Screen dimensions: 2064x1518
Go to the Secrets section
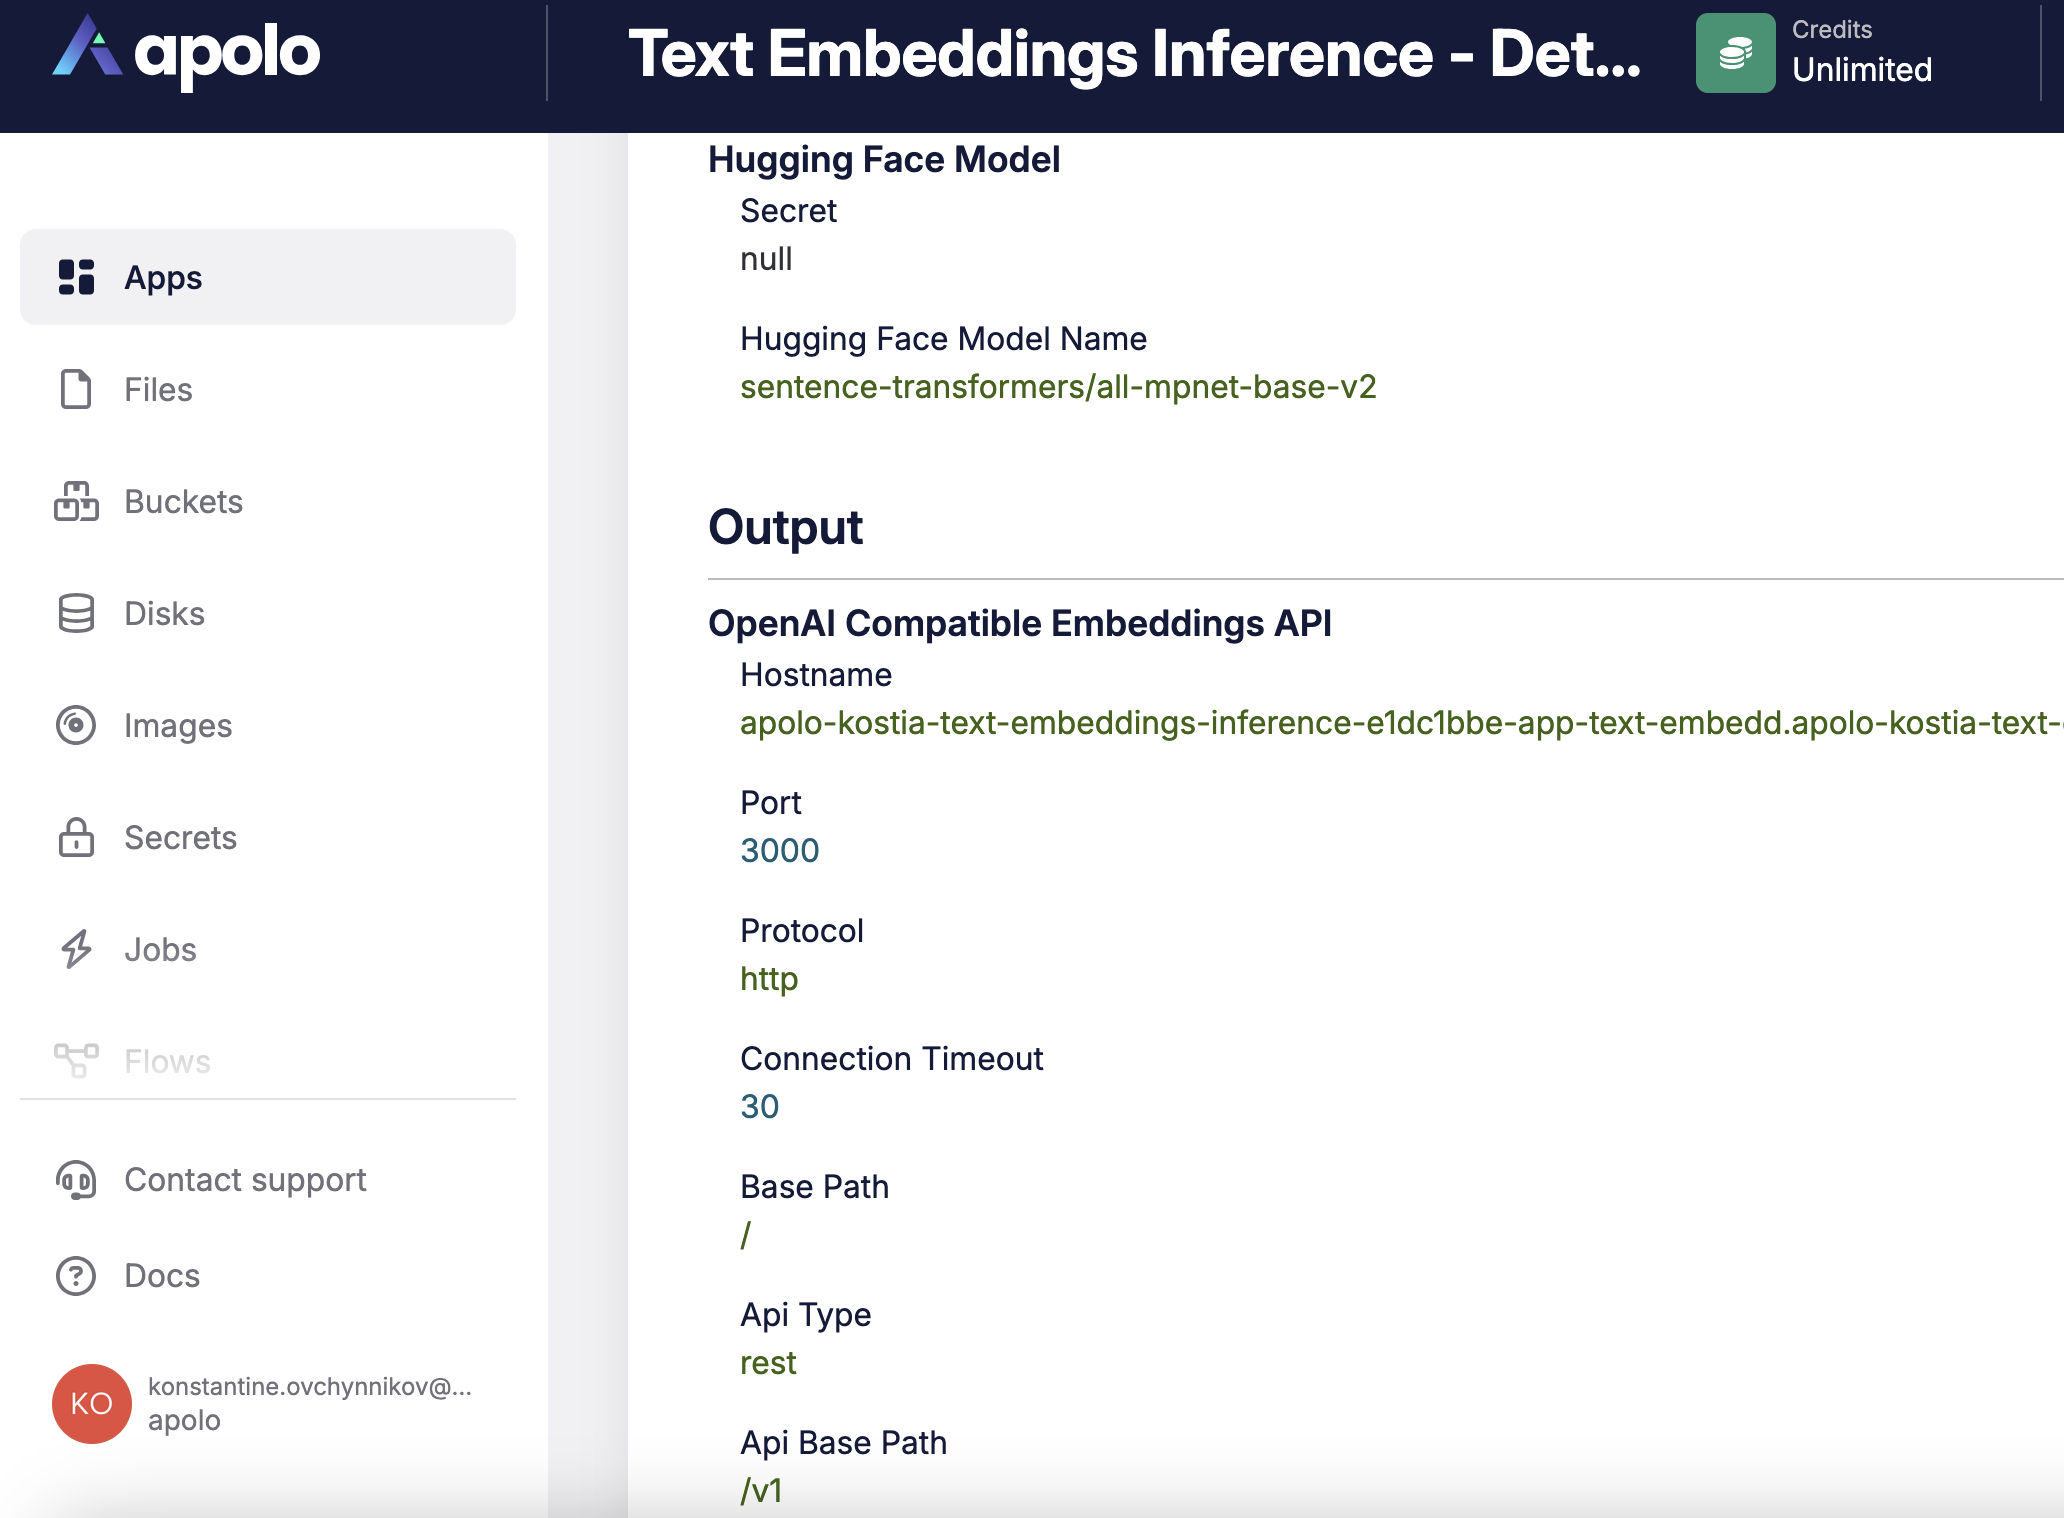point(180,837)
